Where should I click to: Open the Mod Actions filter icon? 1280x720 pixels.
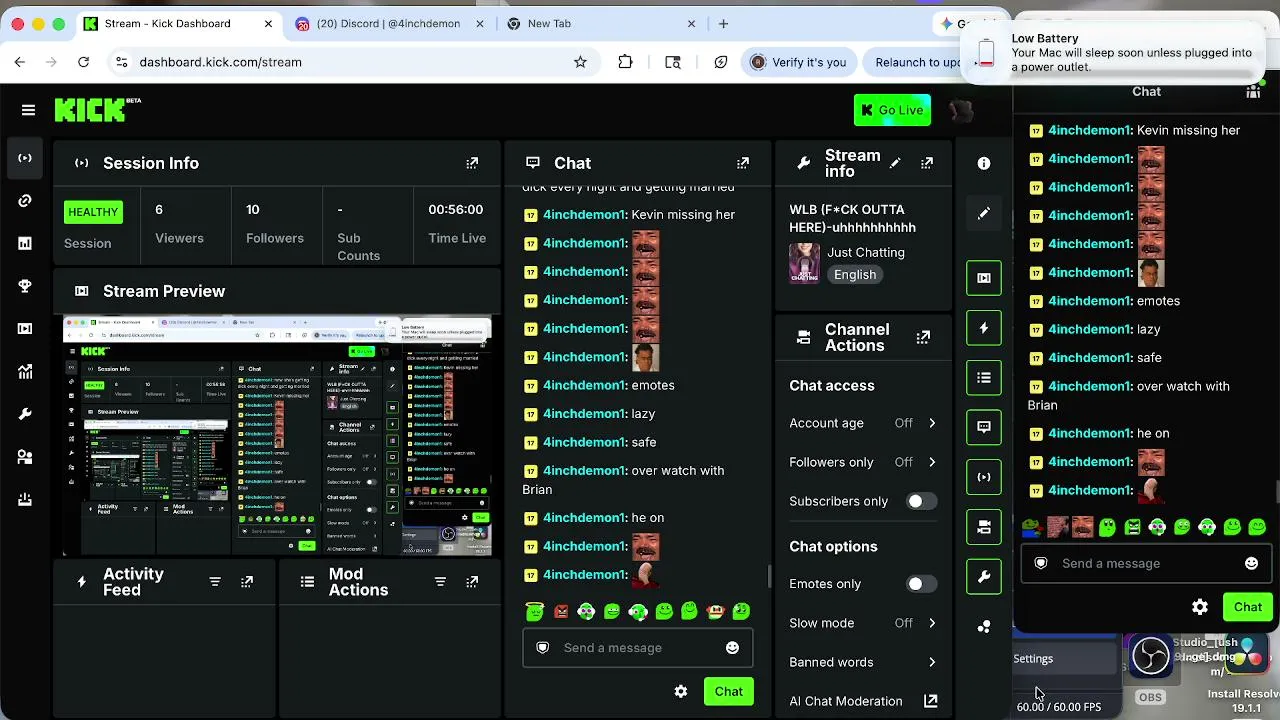click(440, 582)
